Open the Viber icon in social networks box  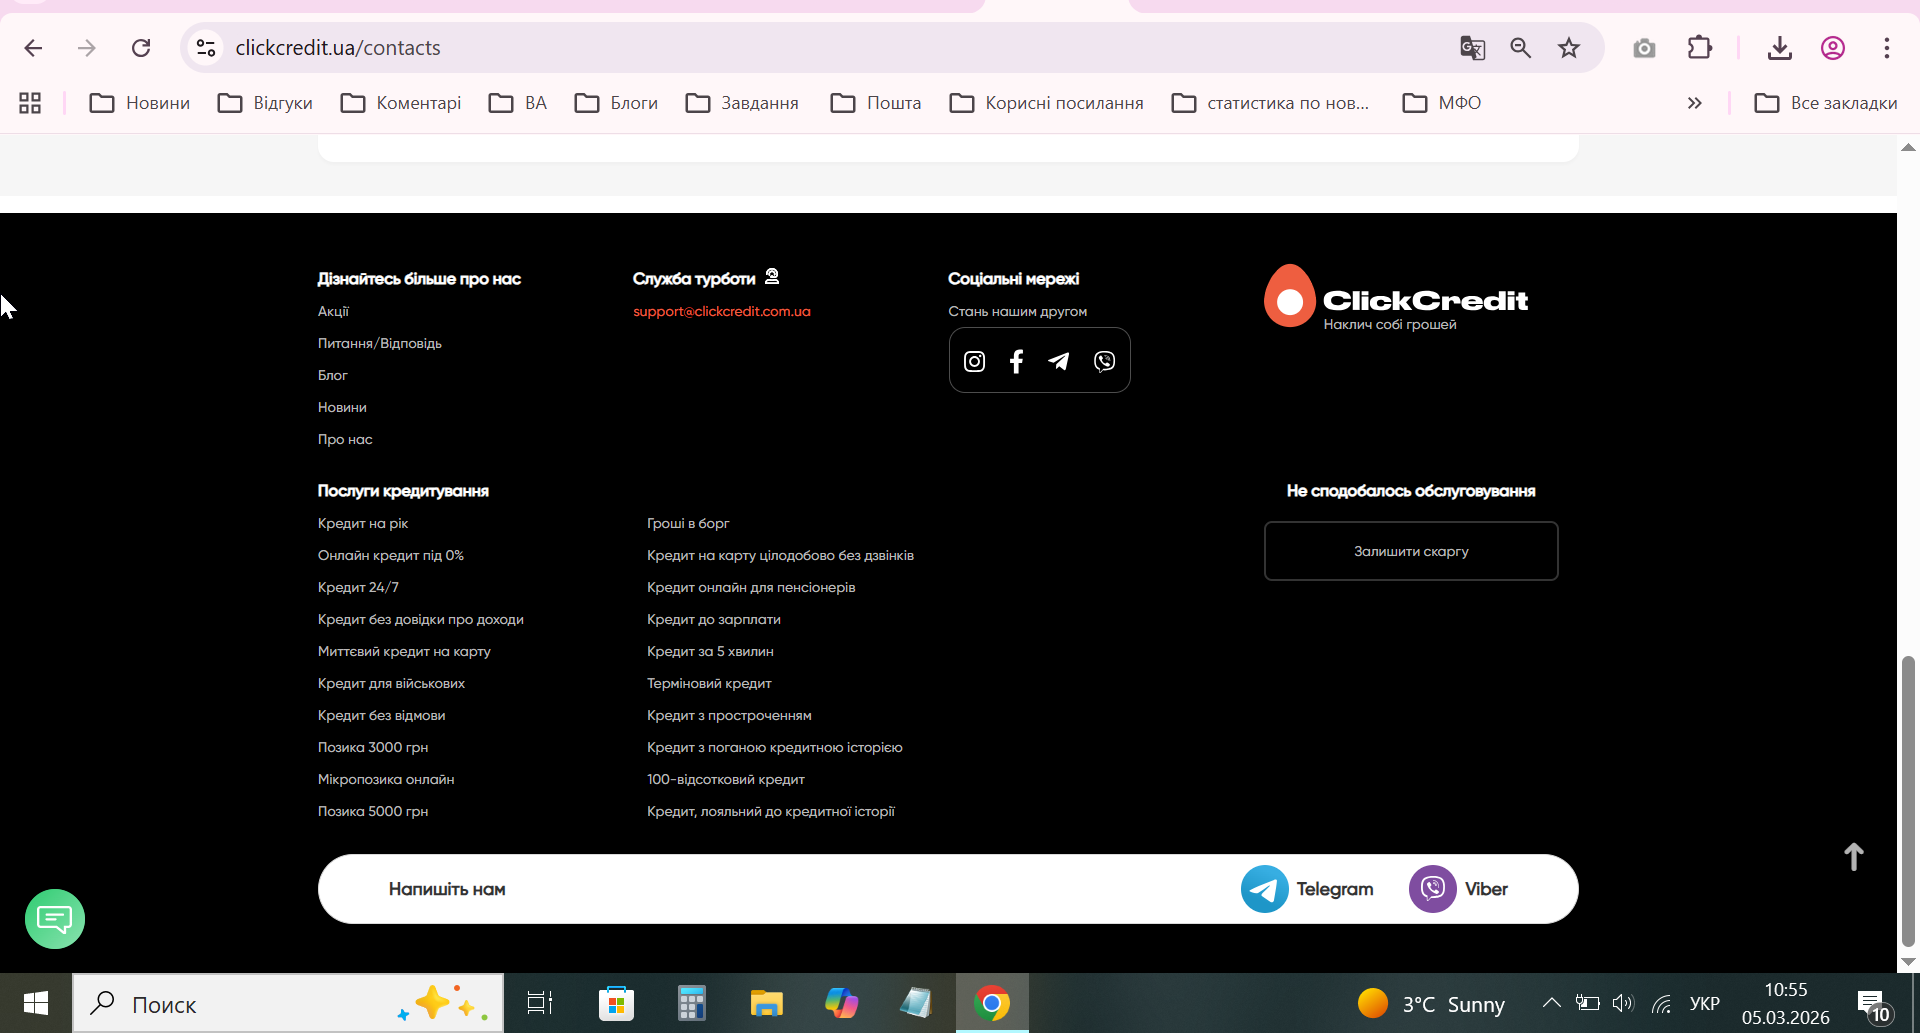click(1104, 361)
